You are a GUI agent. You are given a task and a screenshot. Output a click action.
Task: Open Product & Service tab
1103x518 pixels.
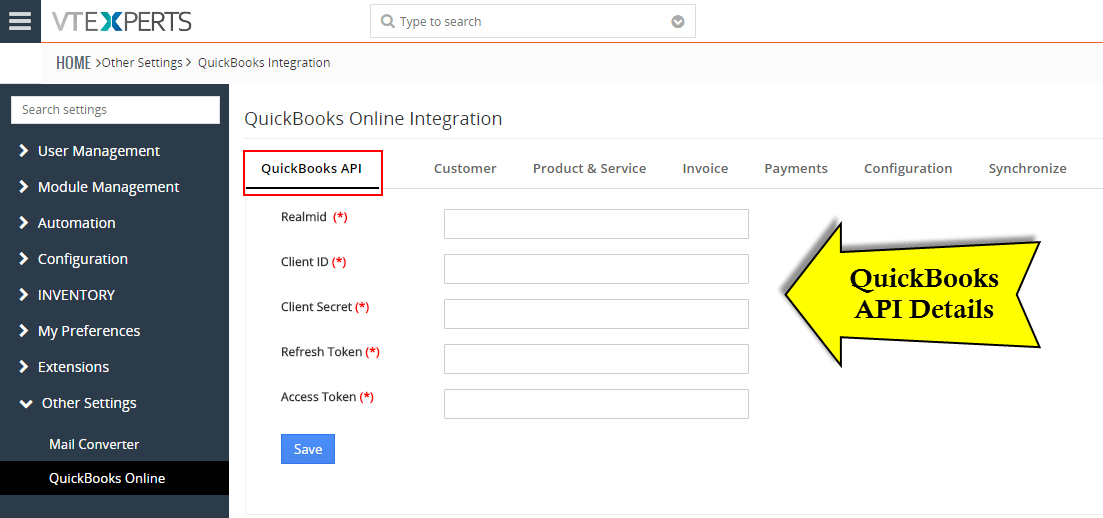click(589, 169)
